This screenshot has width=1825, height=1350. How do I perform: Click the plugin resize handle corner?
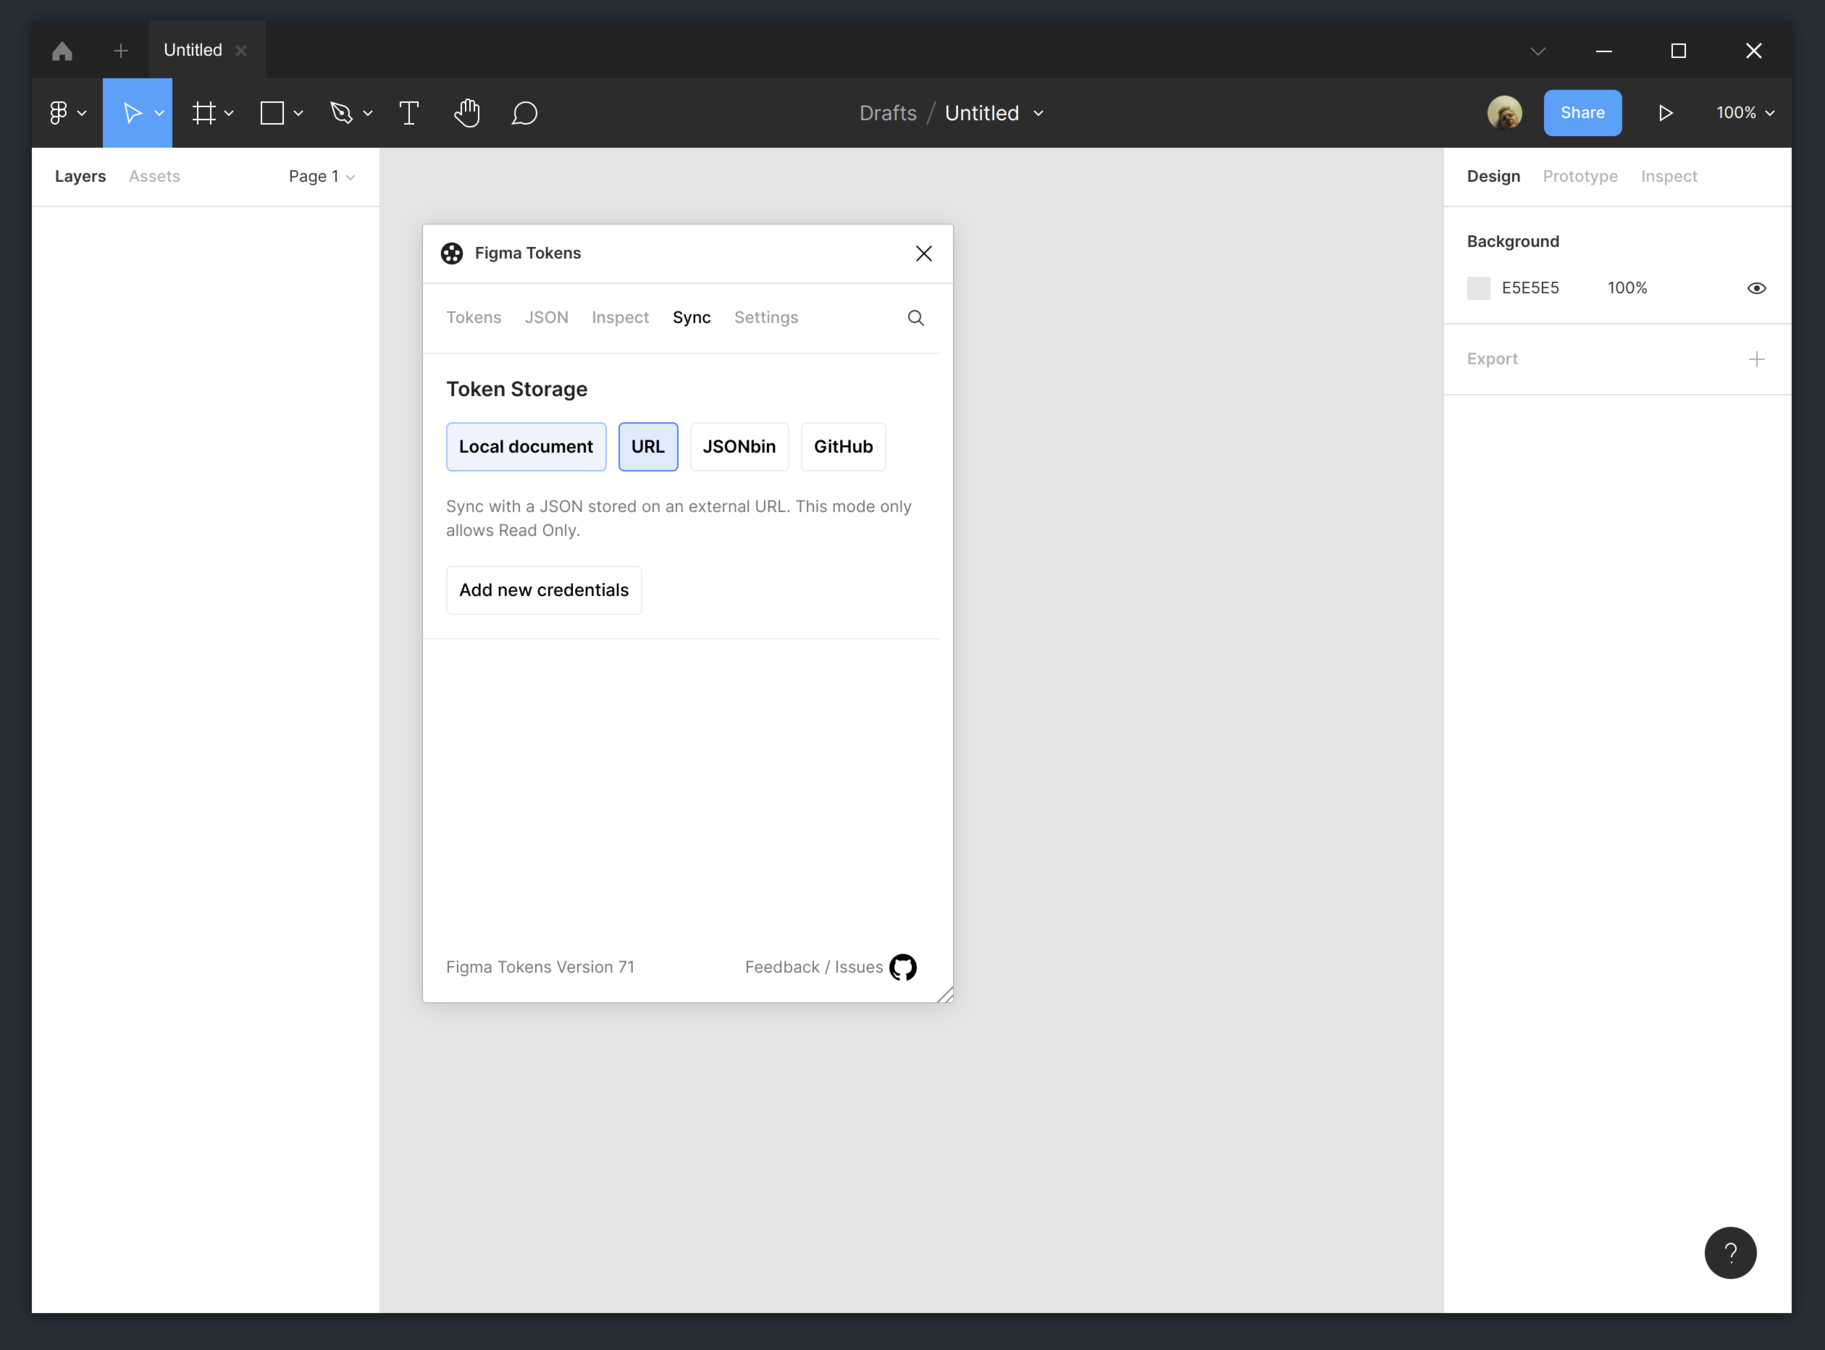[945, 994]
